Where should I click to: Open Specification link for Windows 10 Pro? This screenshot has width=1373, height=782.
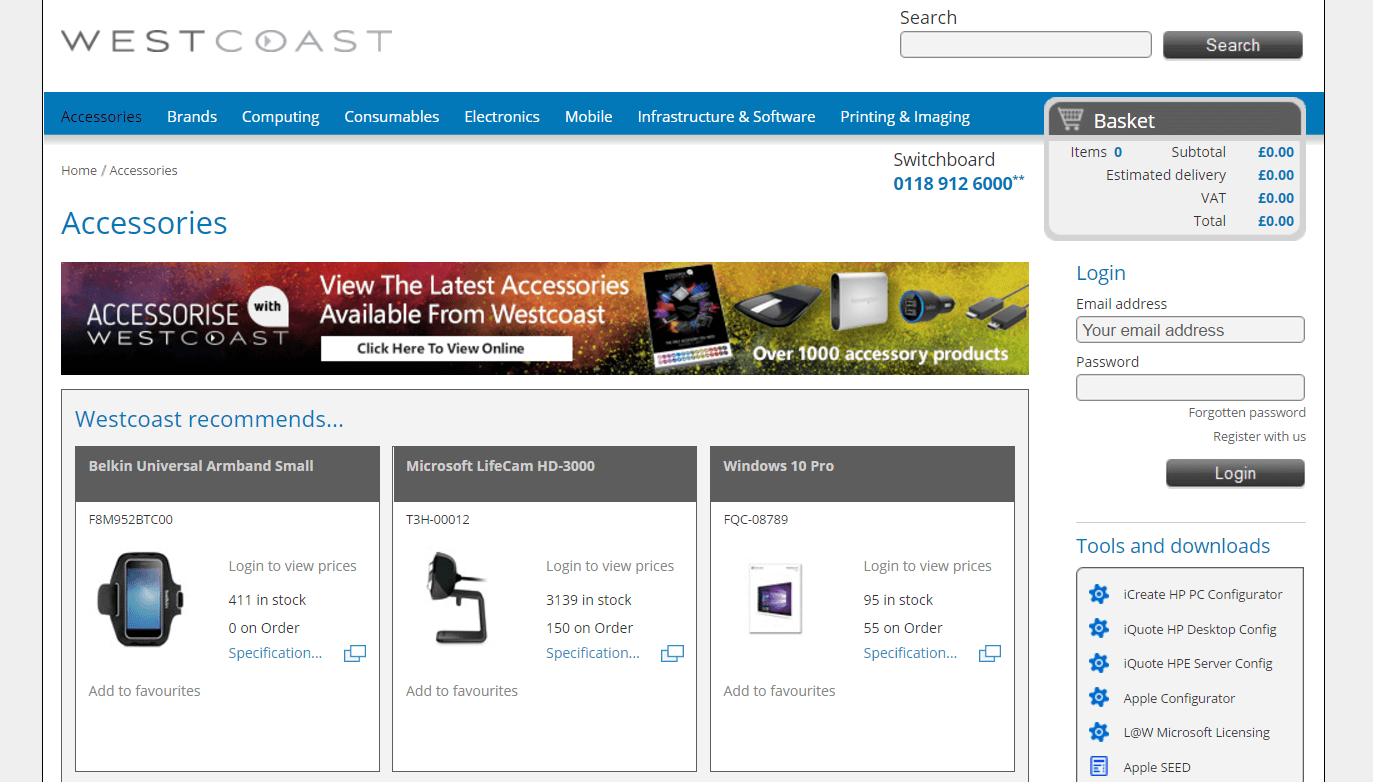pyautogui.click(x=910, y=653)
